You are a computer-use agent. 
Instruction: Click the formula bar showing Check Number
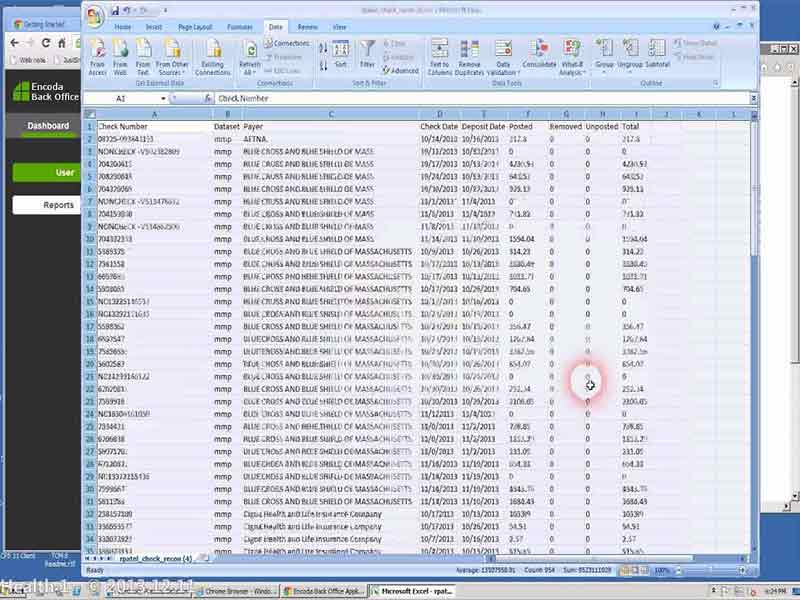[482, 98]
